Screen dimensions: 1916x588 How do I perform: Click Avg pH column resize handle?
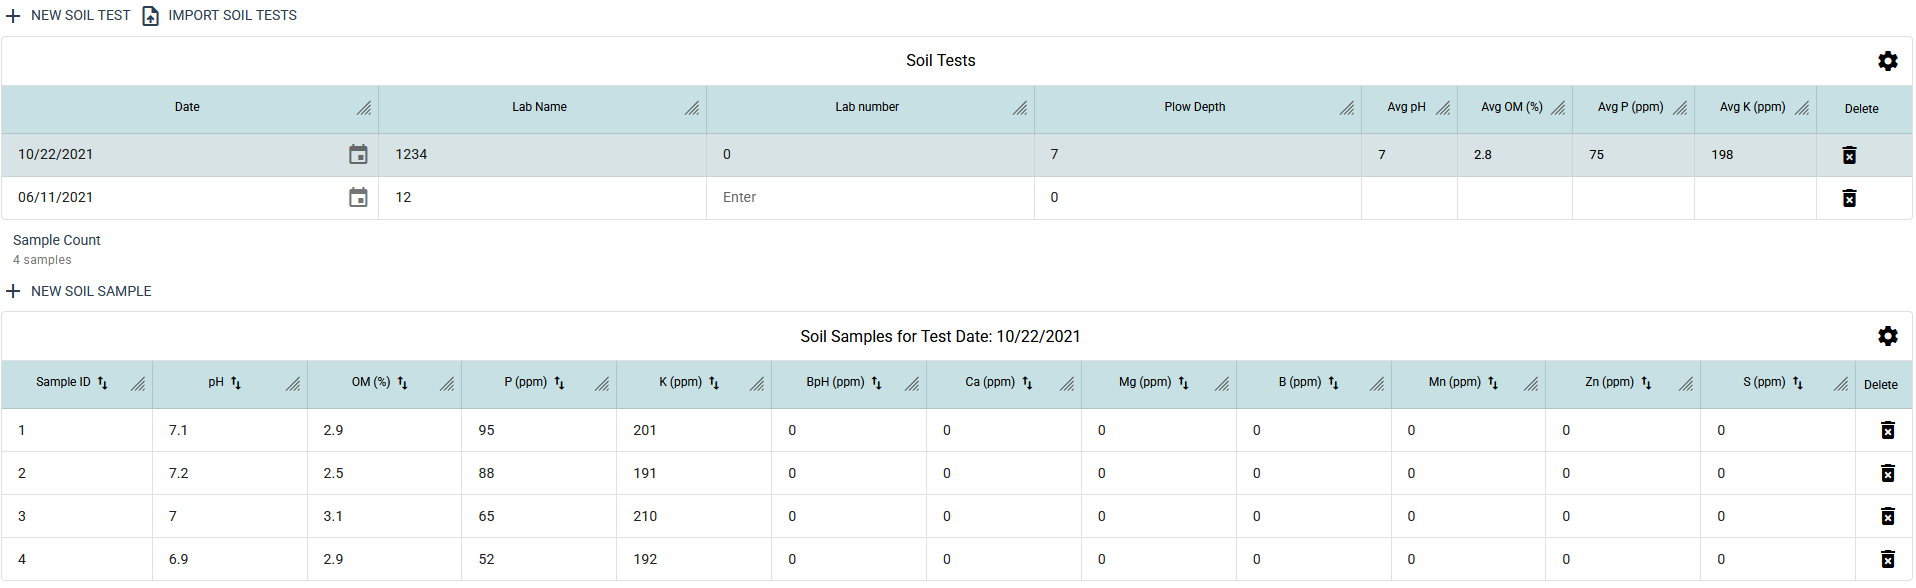(1443, 108)
